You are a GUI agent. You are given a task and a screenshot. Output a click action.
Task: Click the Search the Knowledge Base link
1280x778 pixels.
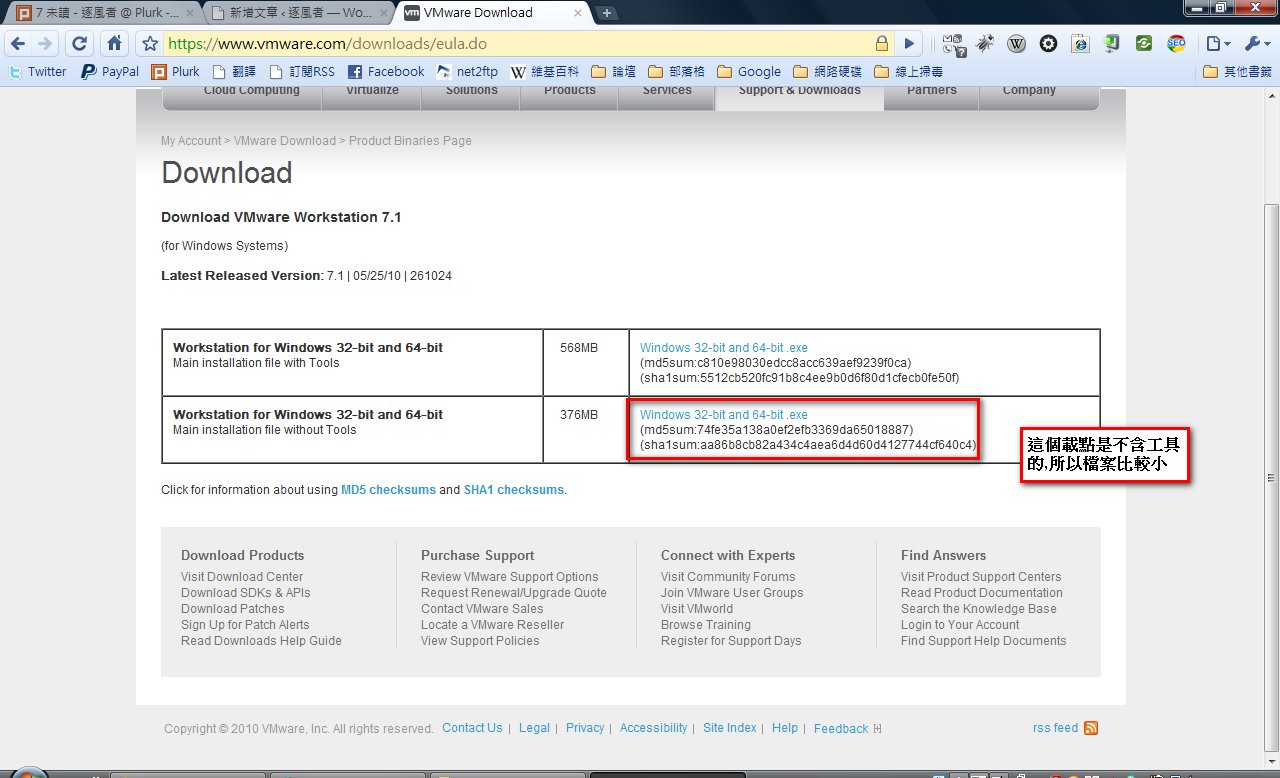click(979, 609)
